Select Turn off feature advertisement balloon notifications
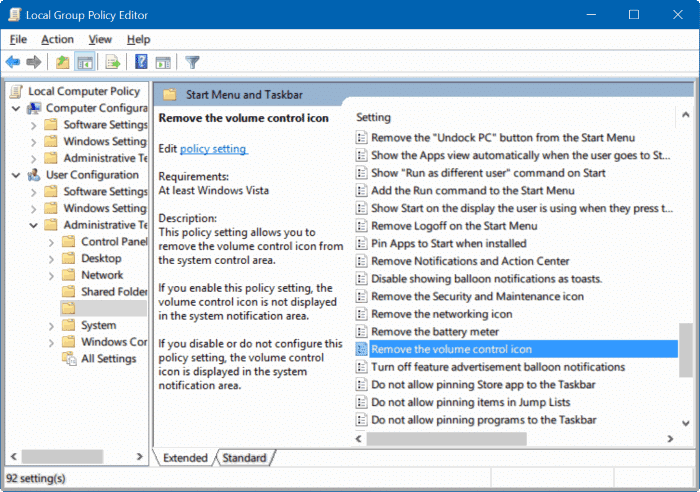The height and width of the screenshot is (492, 700). pos(498,367)
